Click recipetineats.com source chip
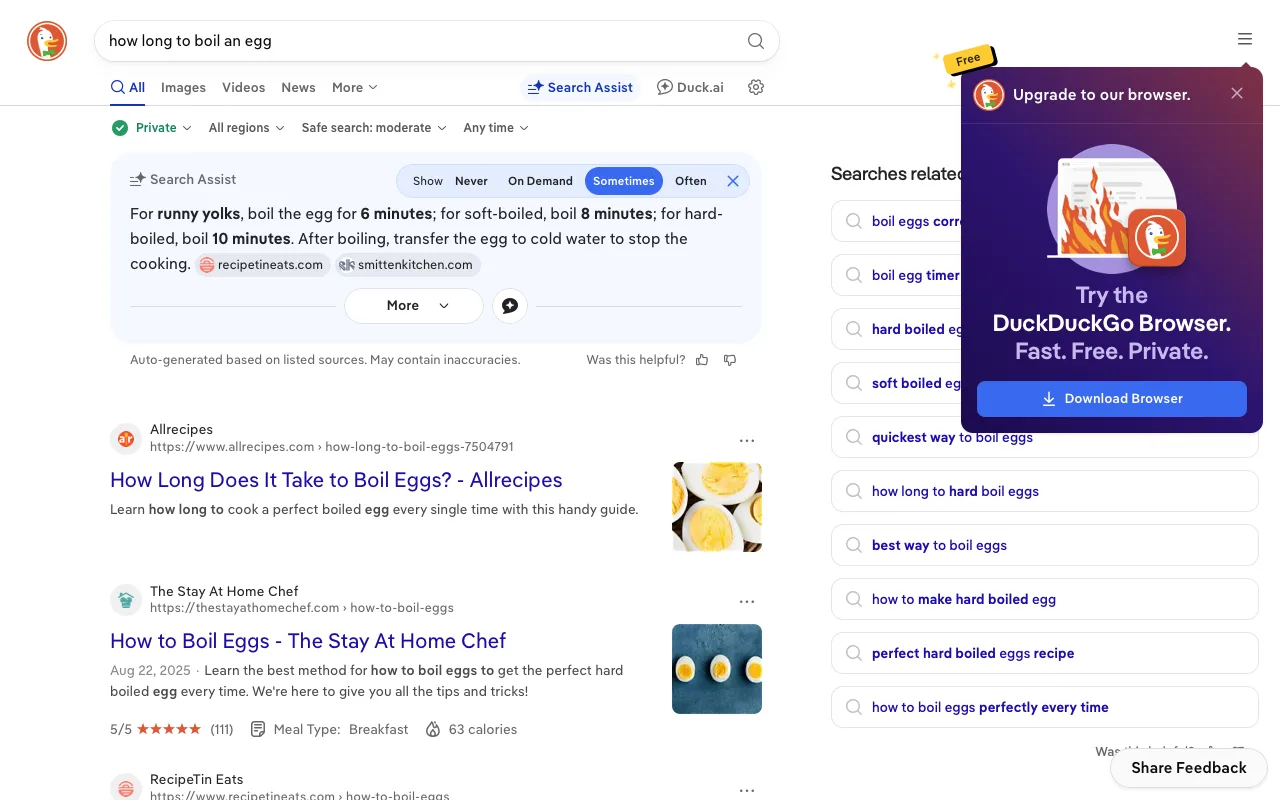1280x800 pixels. click(x=263, y=265)
